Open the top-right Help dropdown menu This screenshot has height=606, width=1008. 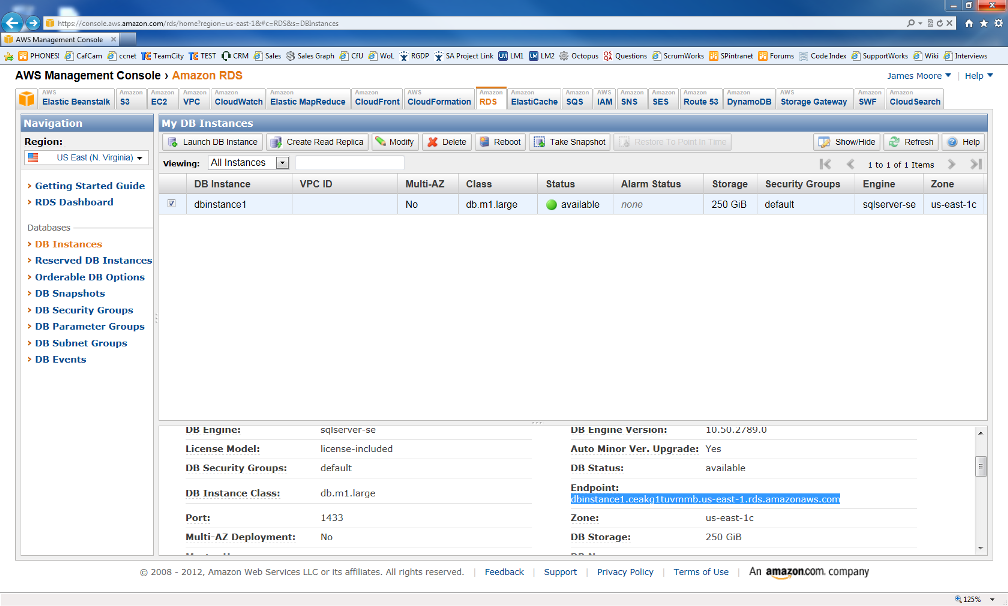[x=978, y=76]
